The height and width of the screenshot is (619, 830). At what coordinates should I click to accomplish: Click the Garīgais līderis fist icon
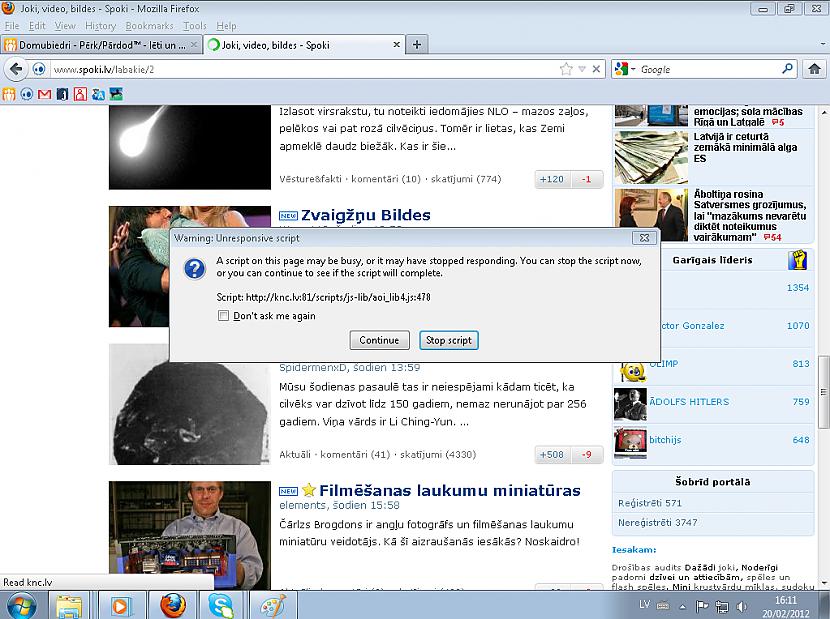point(797,260)
